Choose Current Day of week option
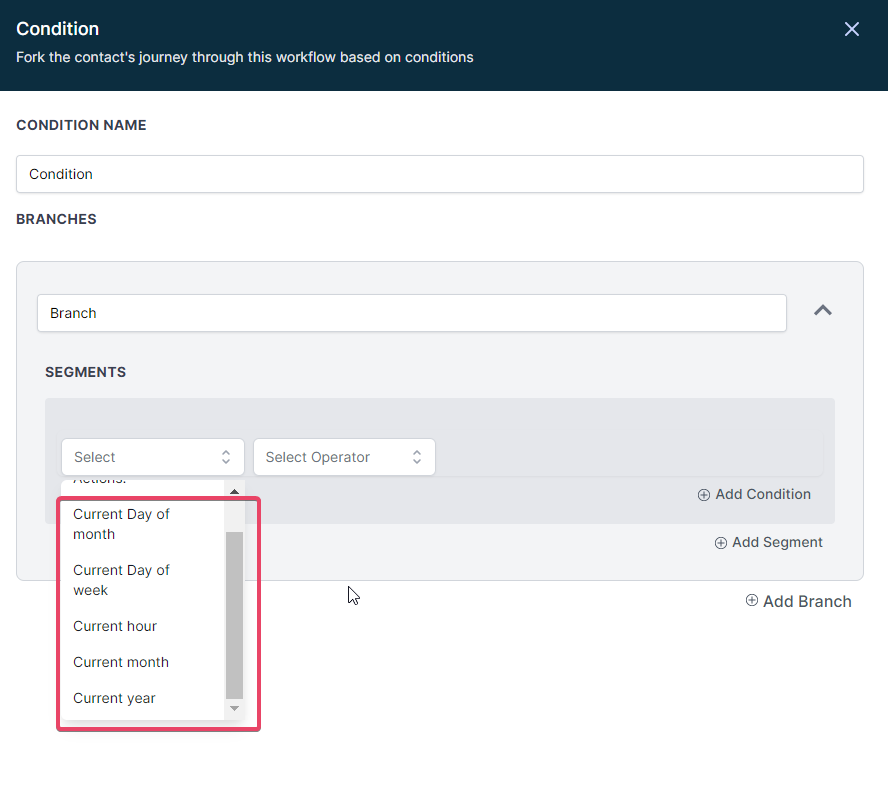The width and height of the screenshot is (888, 800). pos(121,580)
